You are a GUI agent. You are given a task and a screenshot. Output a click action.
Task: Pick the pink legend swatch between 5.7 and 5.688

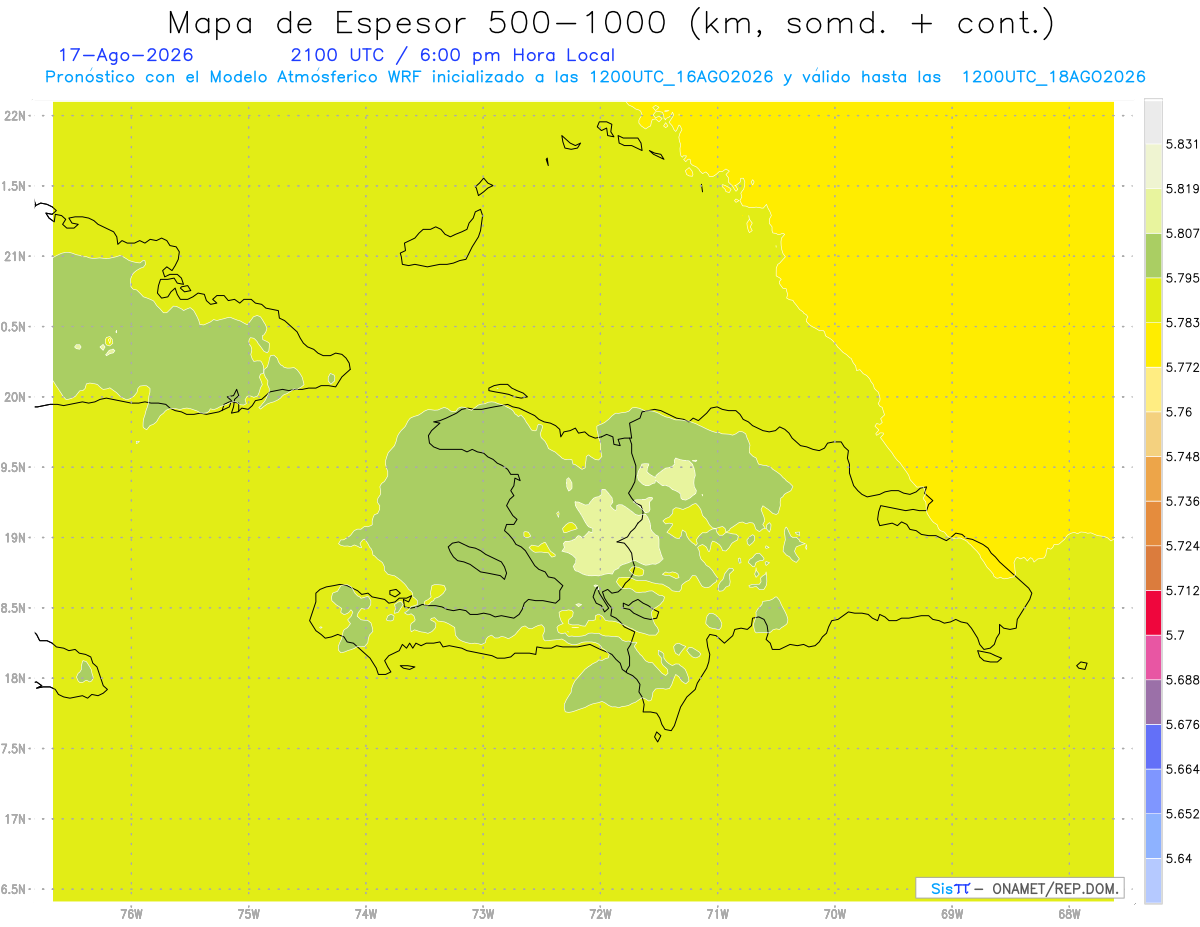coord(1153,657)
